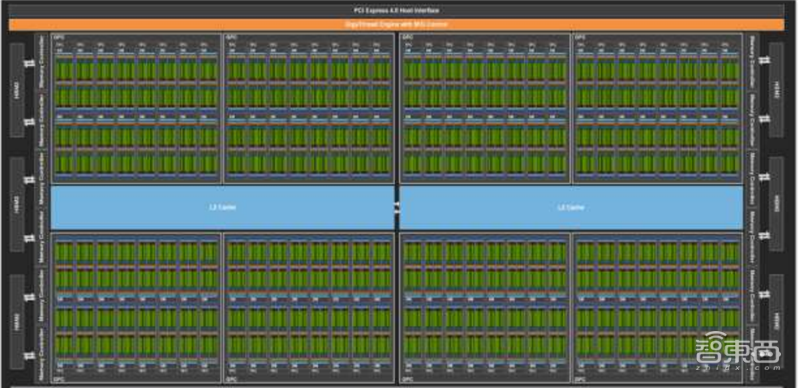800x388 pixels.
Task: Click the zhidx watermark logo
Action: [738, 347]
